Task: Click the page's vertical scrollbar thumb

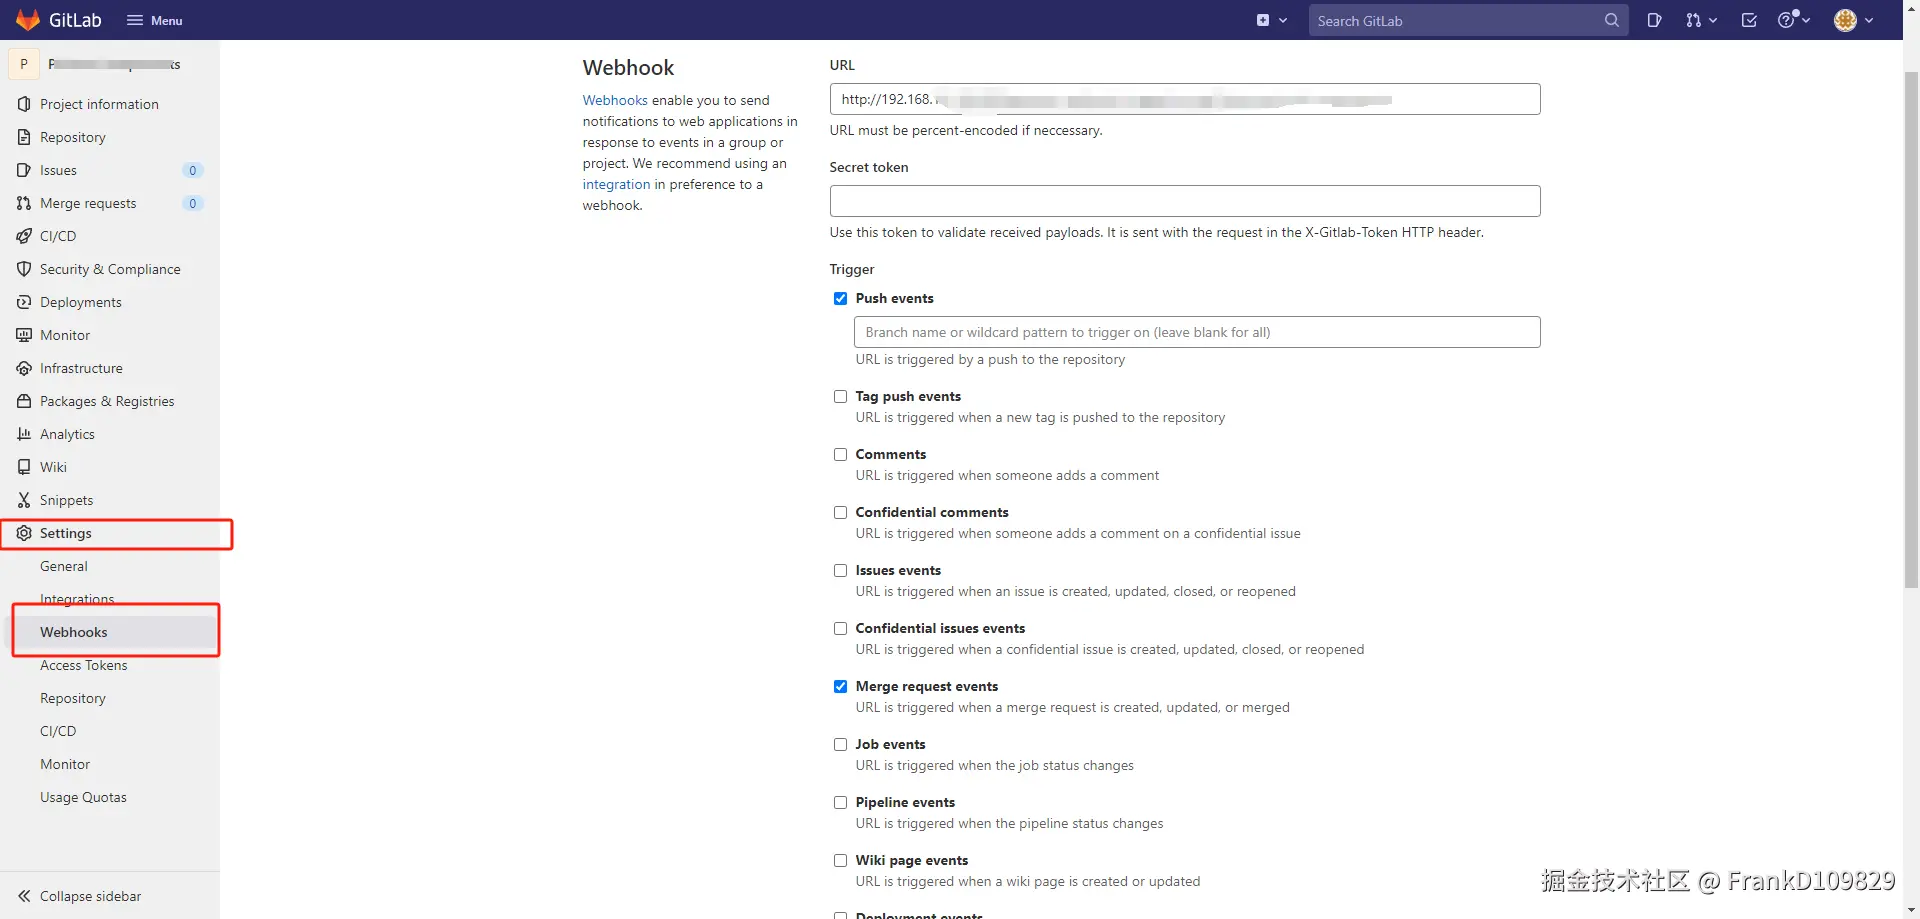Action: (x=1911, y=330)
